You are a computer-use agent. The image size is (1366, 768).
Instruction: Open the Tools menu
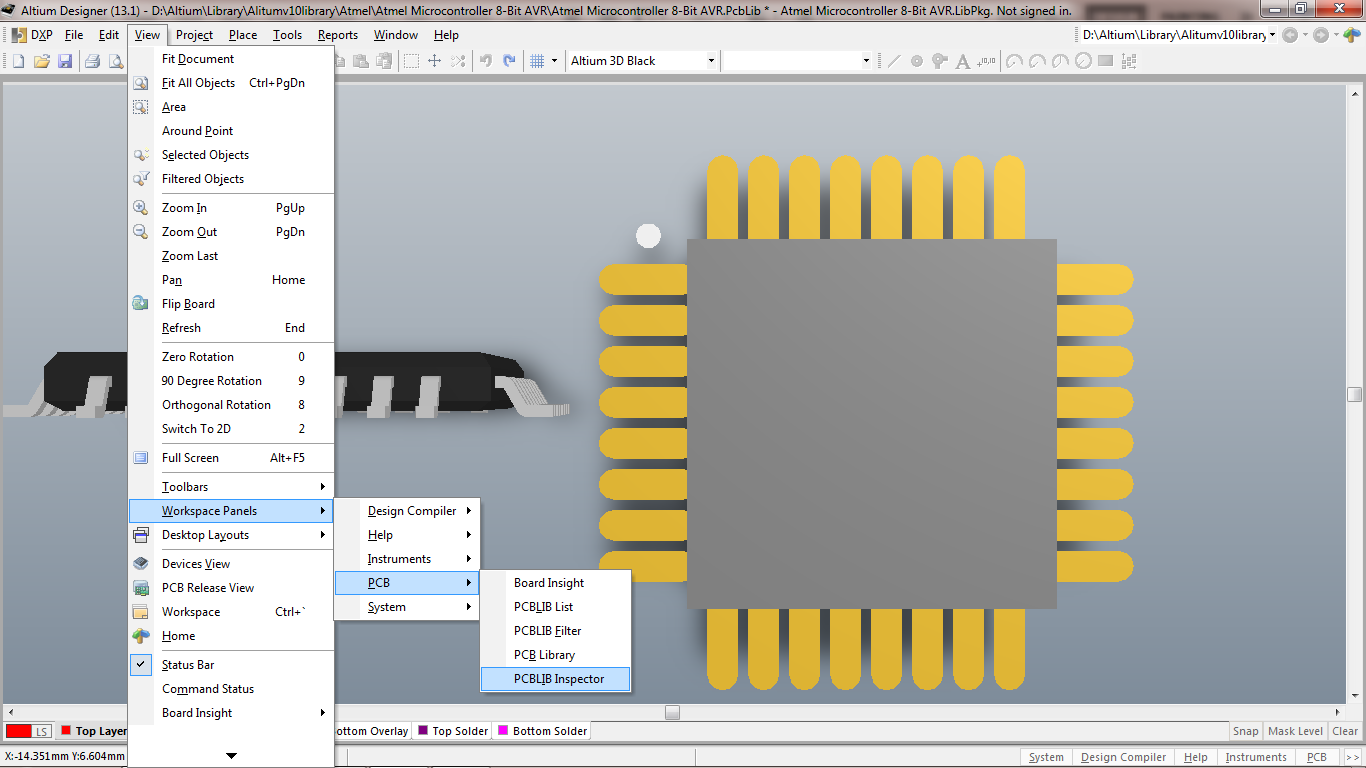287,34
